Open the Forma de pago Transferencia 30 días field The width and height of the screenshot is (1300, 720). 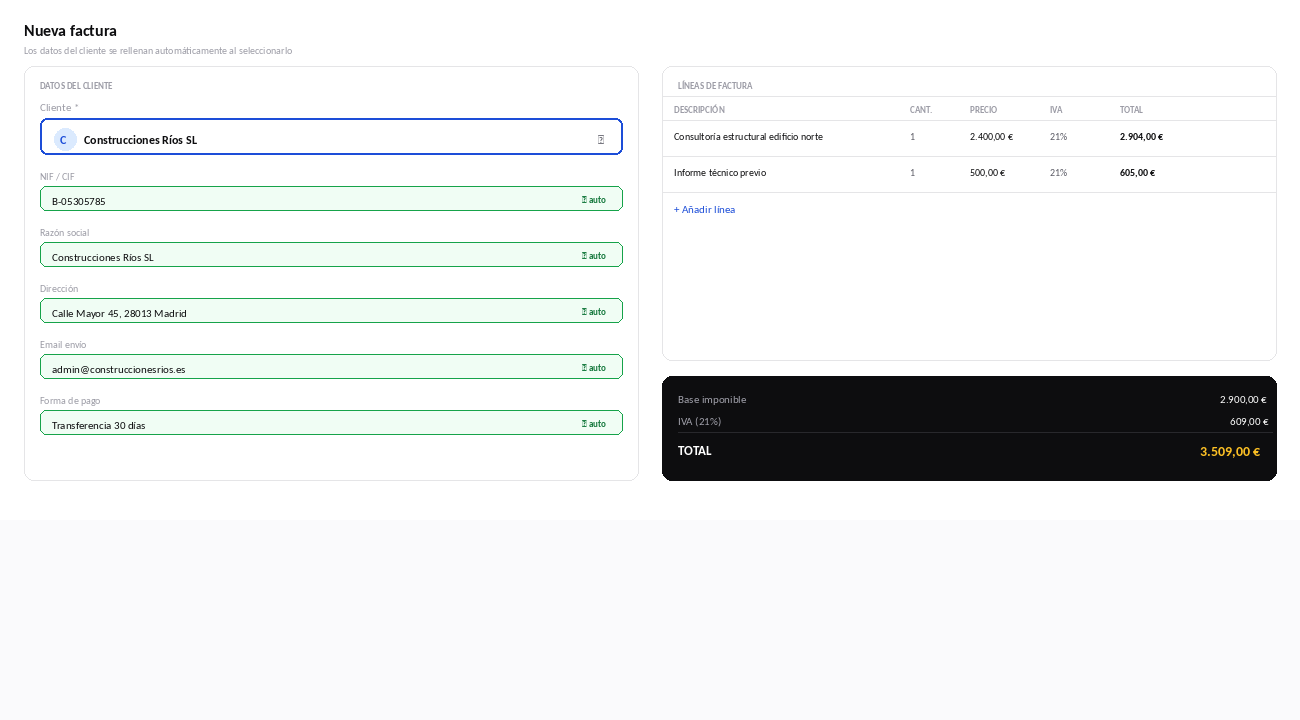331,423
